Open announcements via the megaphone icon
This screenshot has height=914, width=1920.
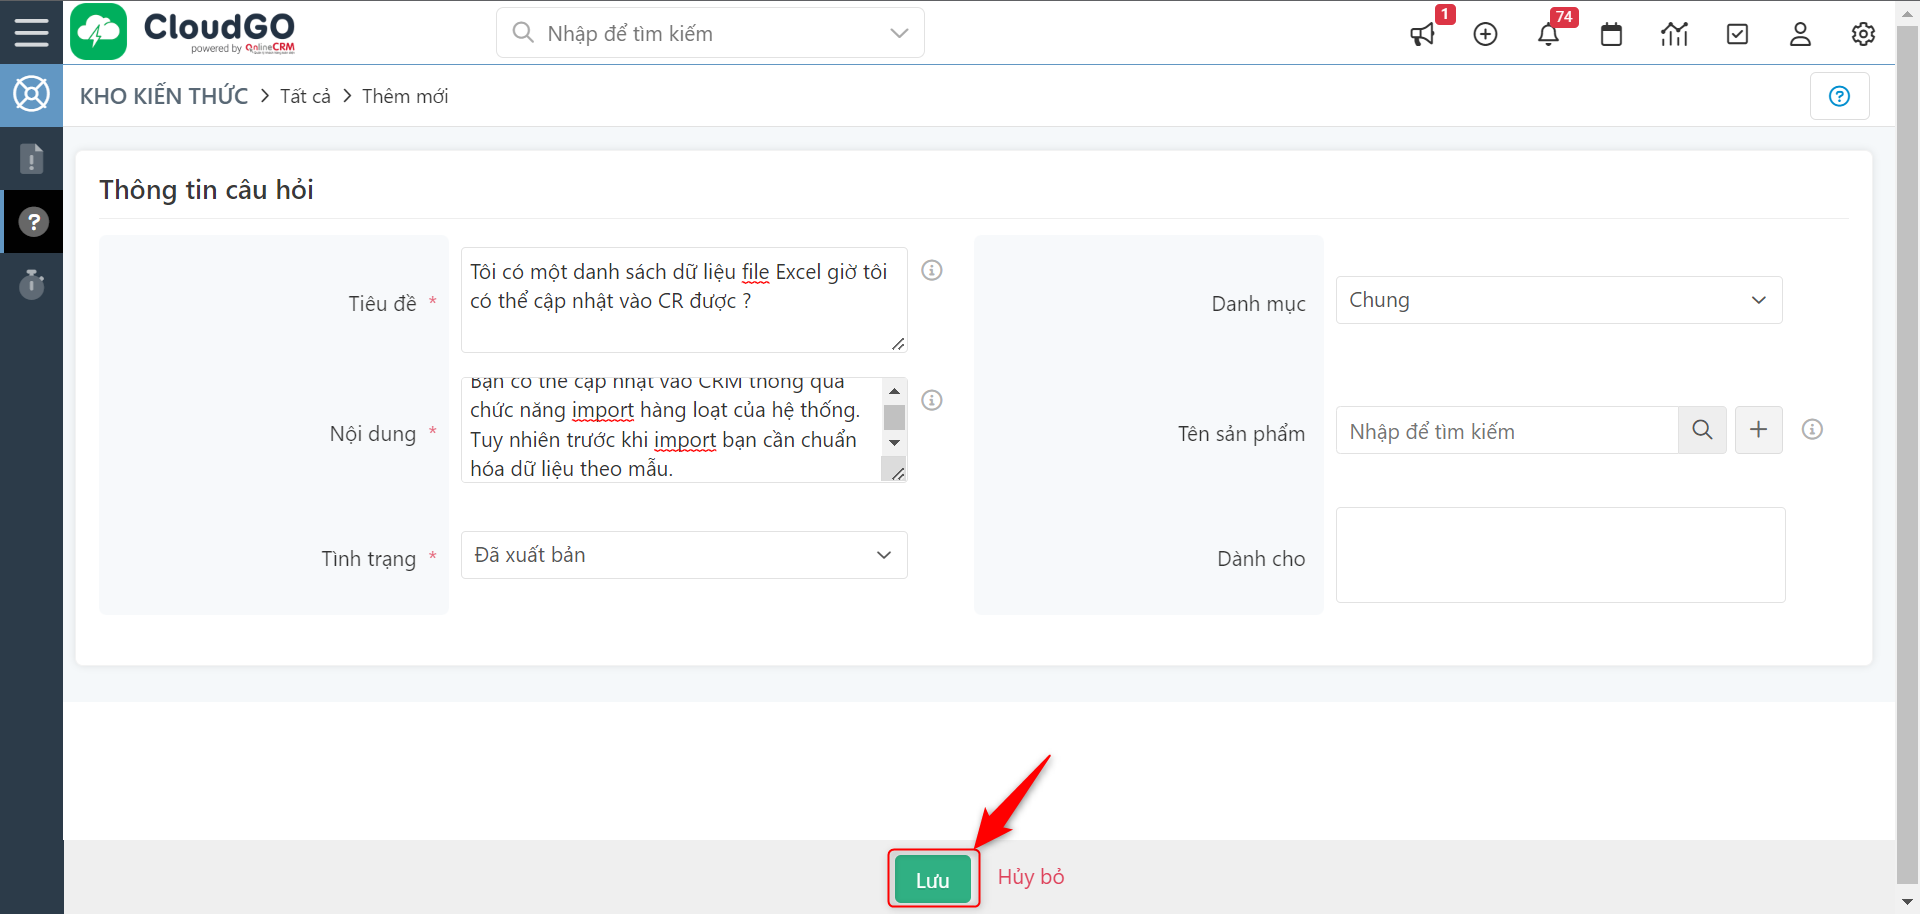(x=1424, y=34)
